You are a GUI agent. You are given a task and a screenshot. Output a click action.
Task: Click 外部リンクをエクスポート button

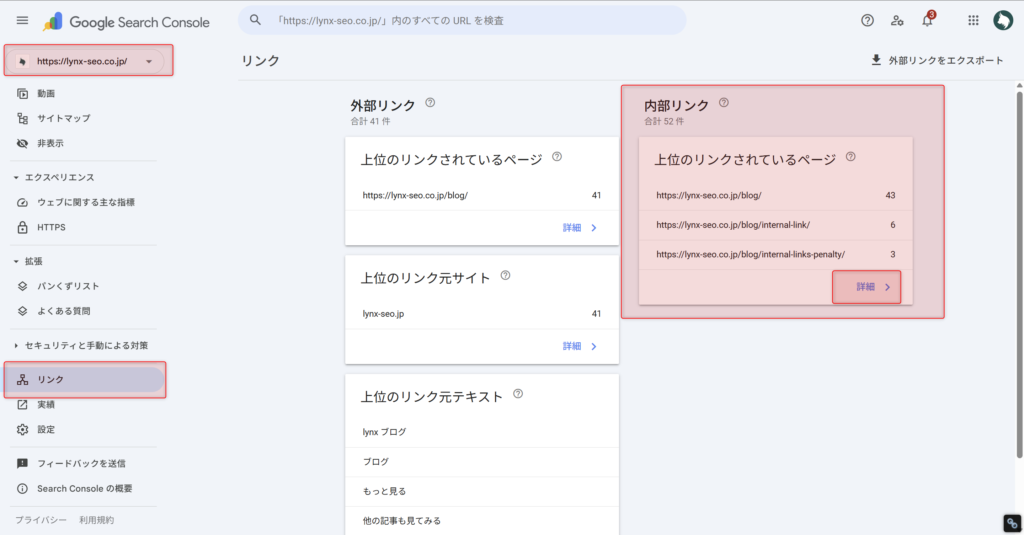click(937, 60)
